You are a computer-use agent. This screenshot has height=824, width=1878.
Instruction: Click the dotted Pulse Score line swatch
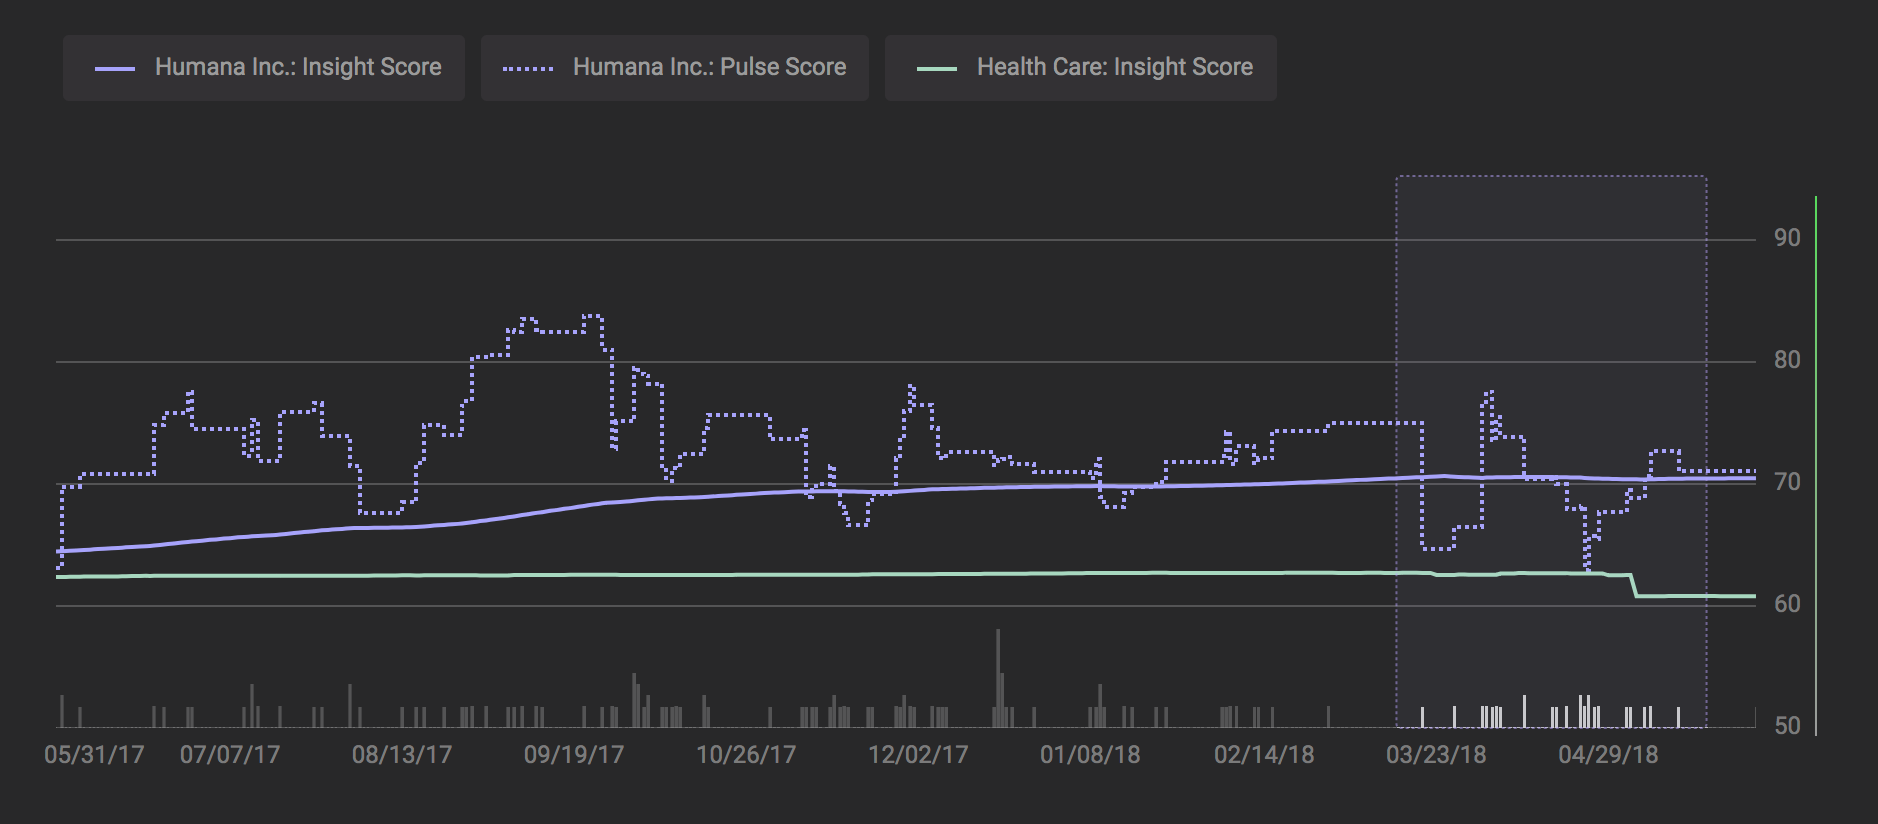coord(528,69)
